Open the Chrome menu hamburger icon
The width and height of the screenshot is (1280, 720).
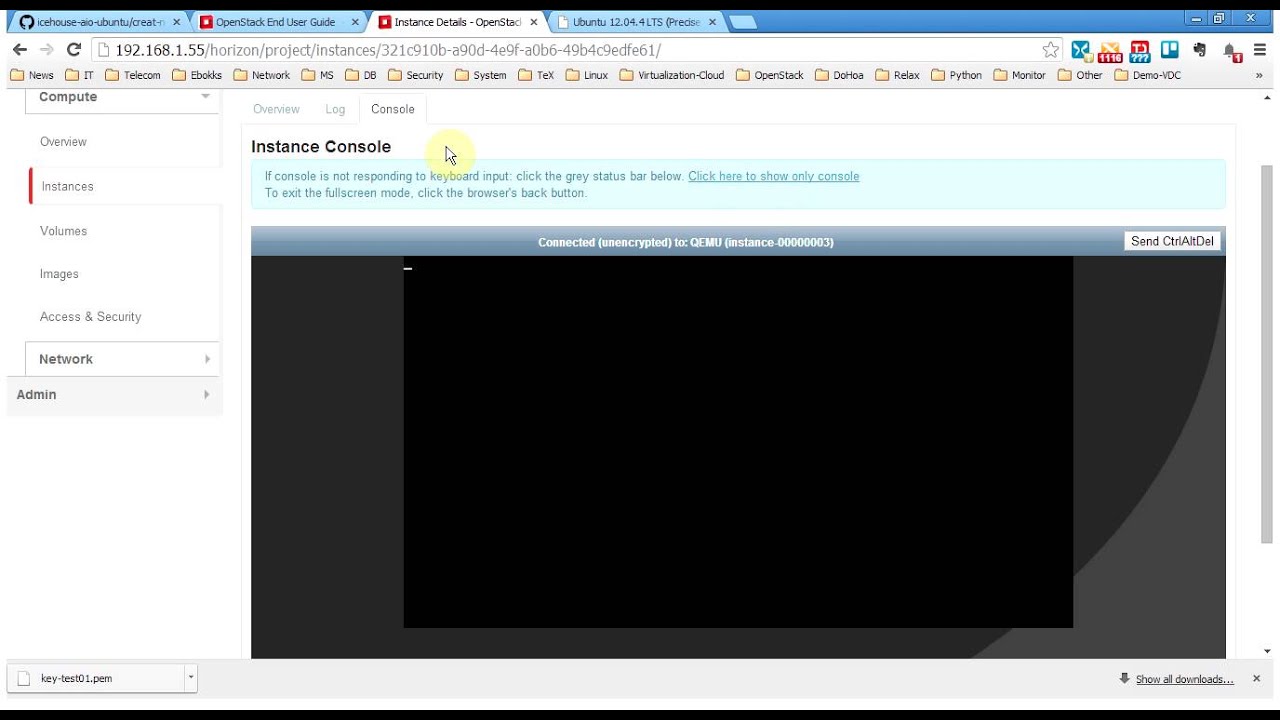[x=1260, y=50]
